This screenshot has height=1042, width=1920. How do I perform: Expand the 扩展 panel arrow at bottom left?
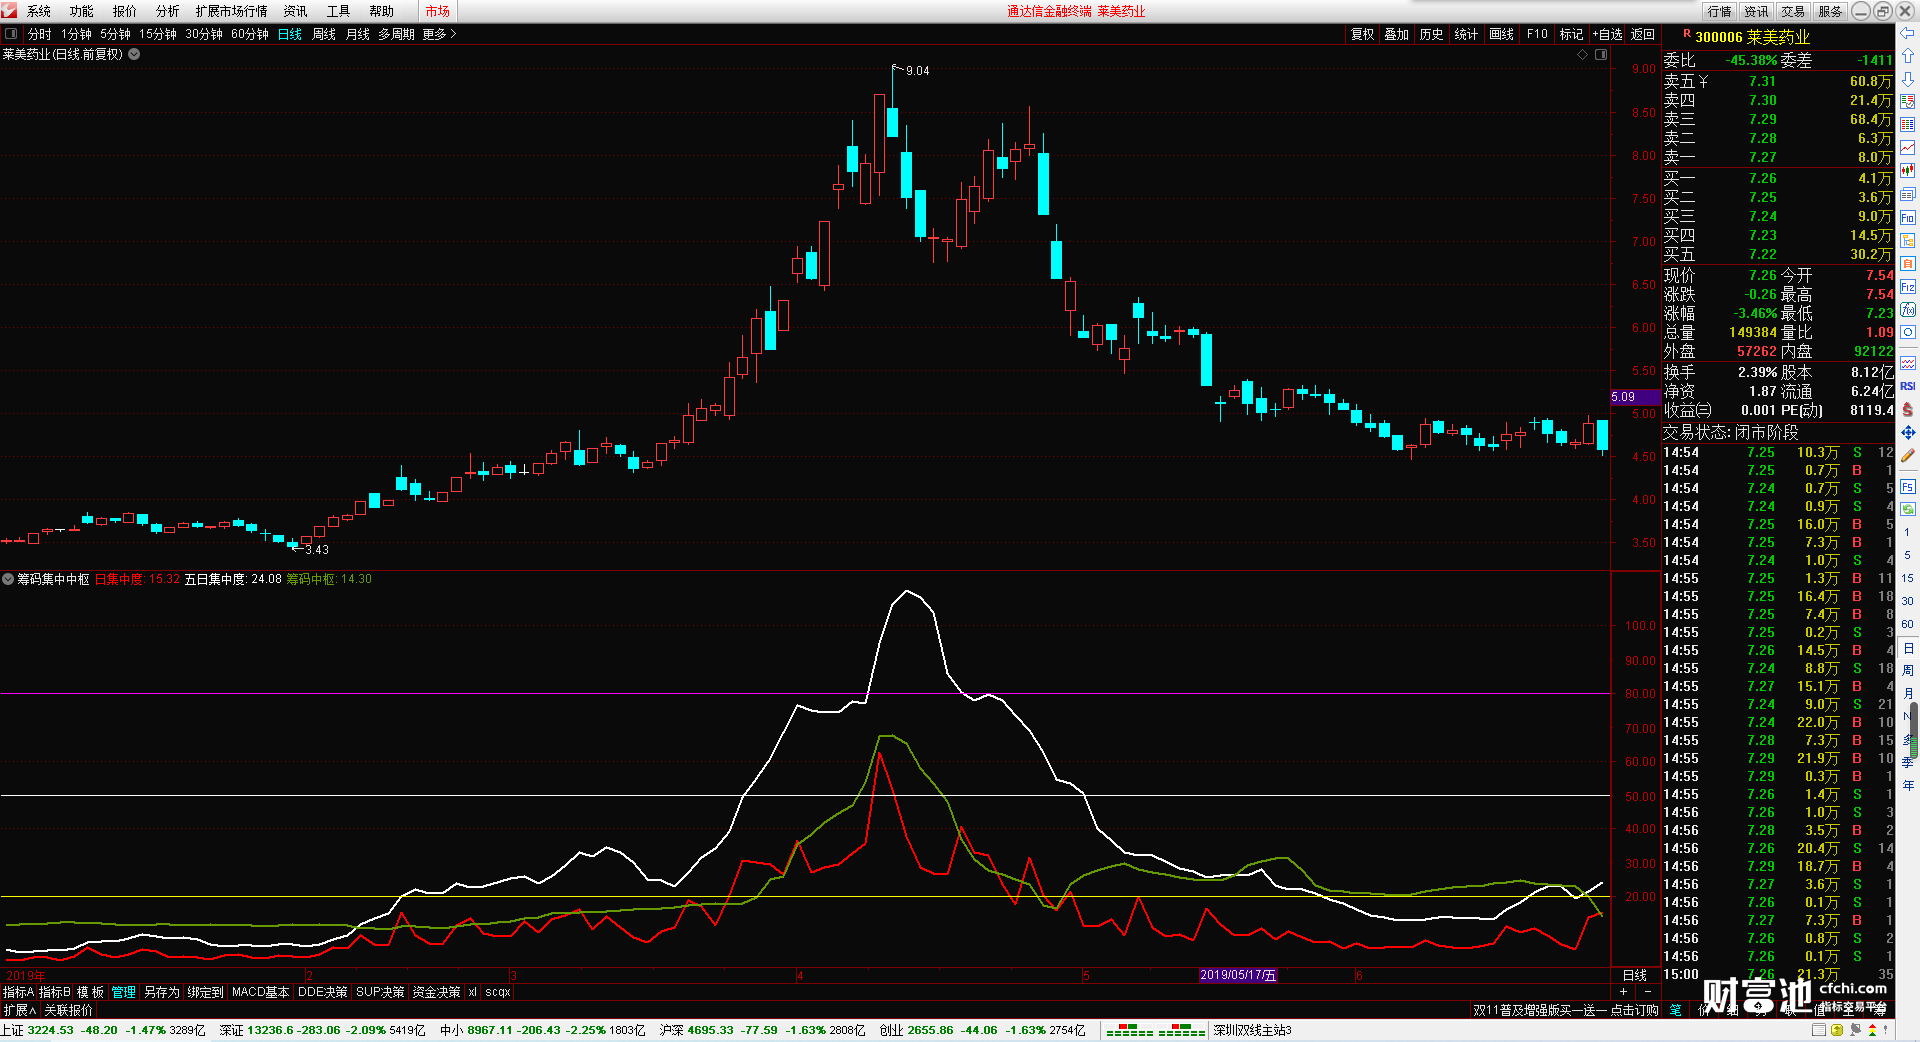point(20,1010)
